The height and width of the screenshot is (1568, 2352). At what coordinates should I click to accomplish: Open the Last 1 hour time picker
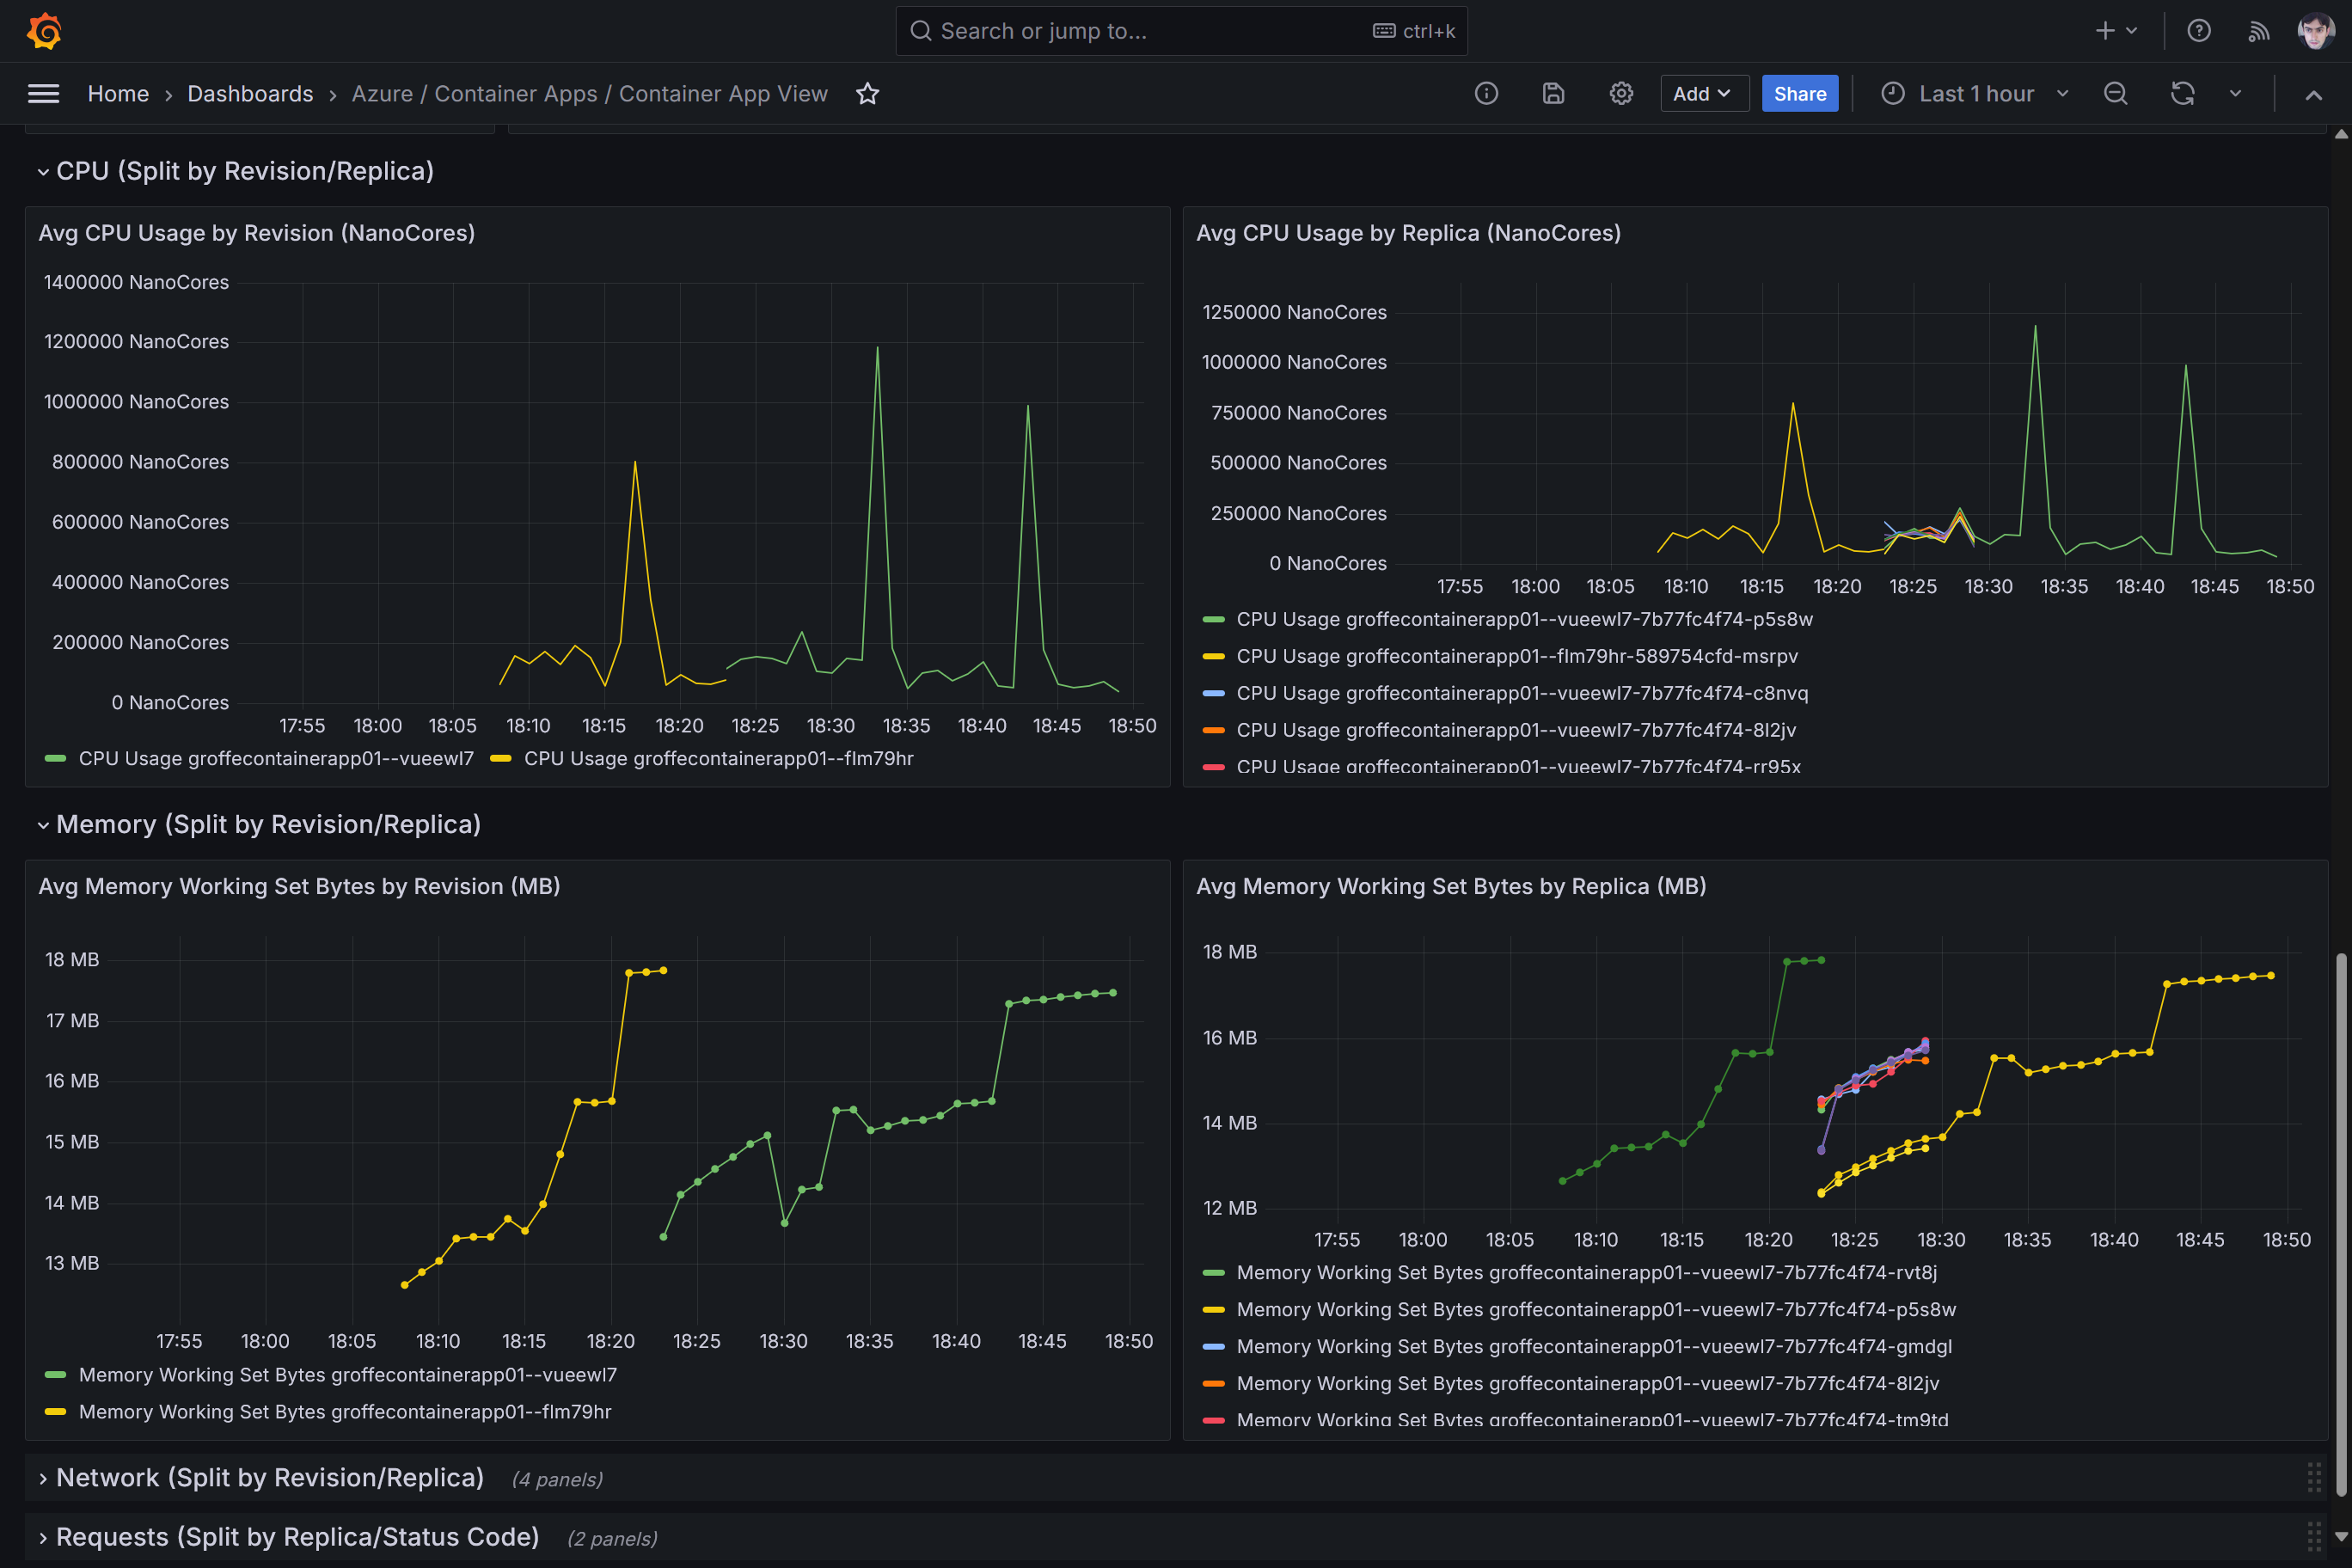tap(1975, 94)
